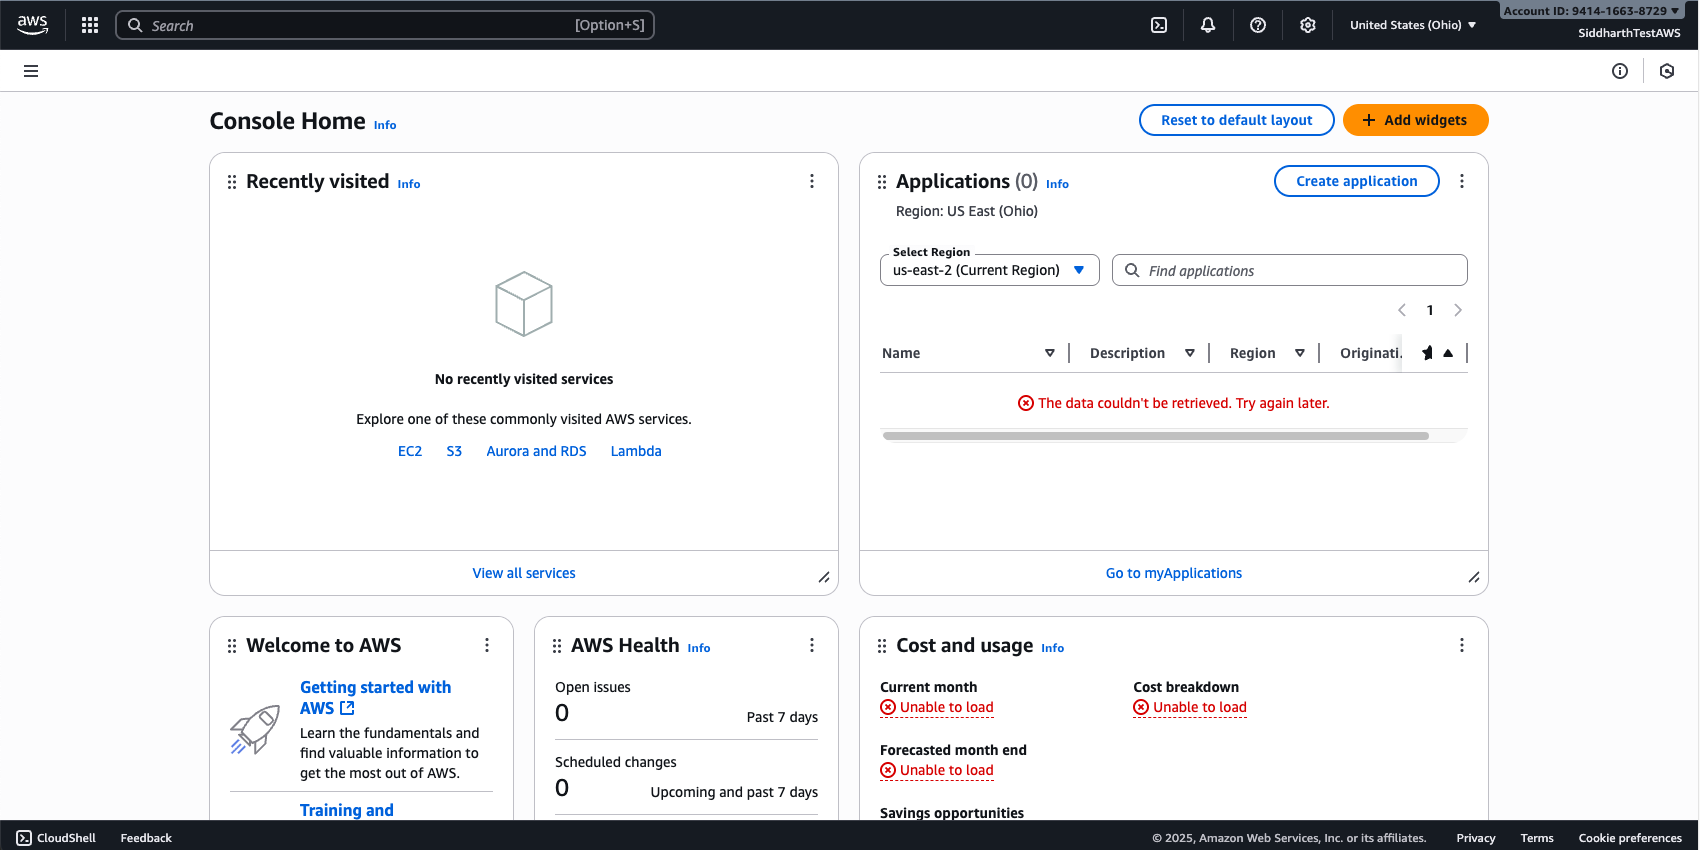The height and width of the screenshot is (850, 1700).
Task: Click the Create application button
Action: [1357, 181]
